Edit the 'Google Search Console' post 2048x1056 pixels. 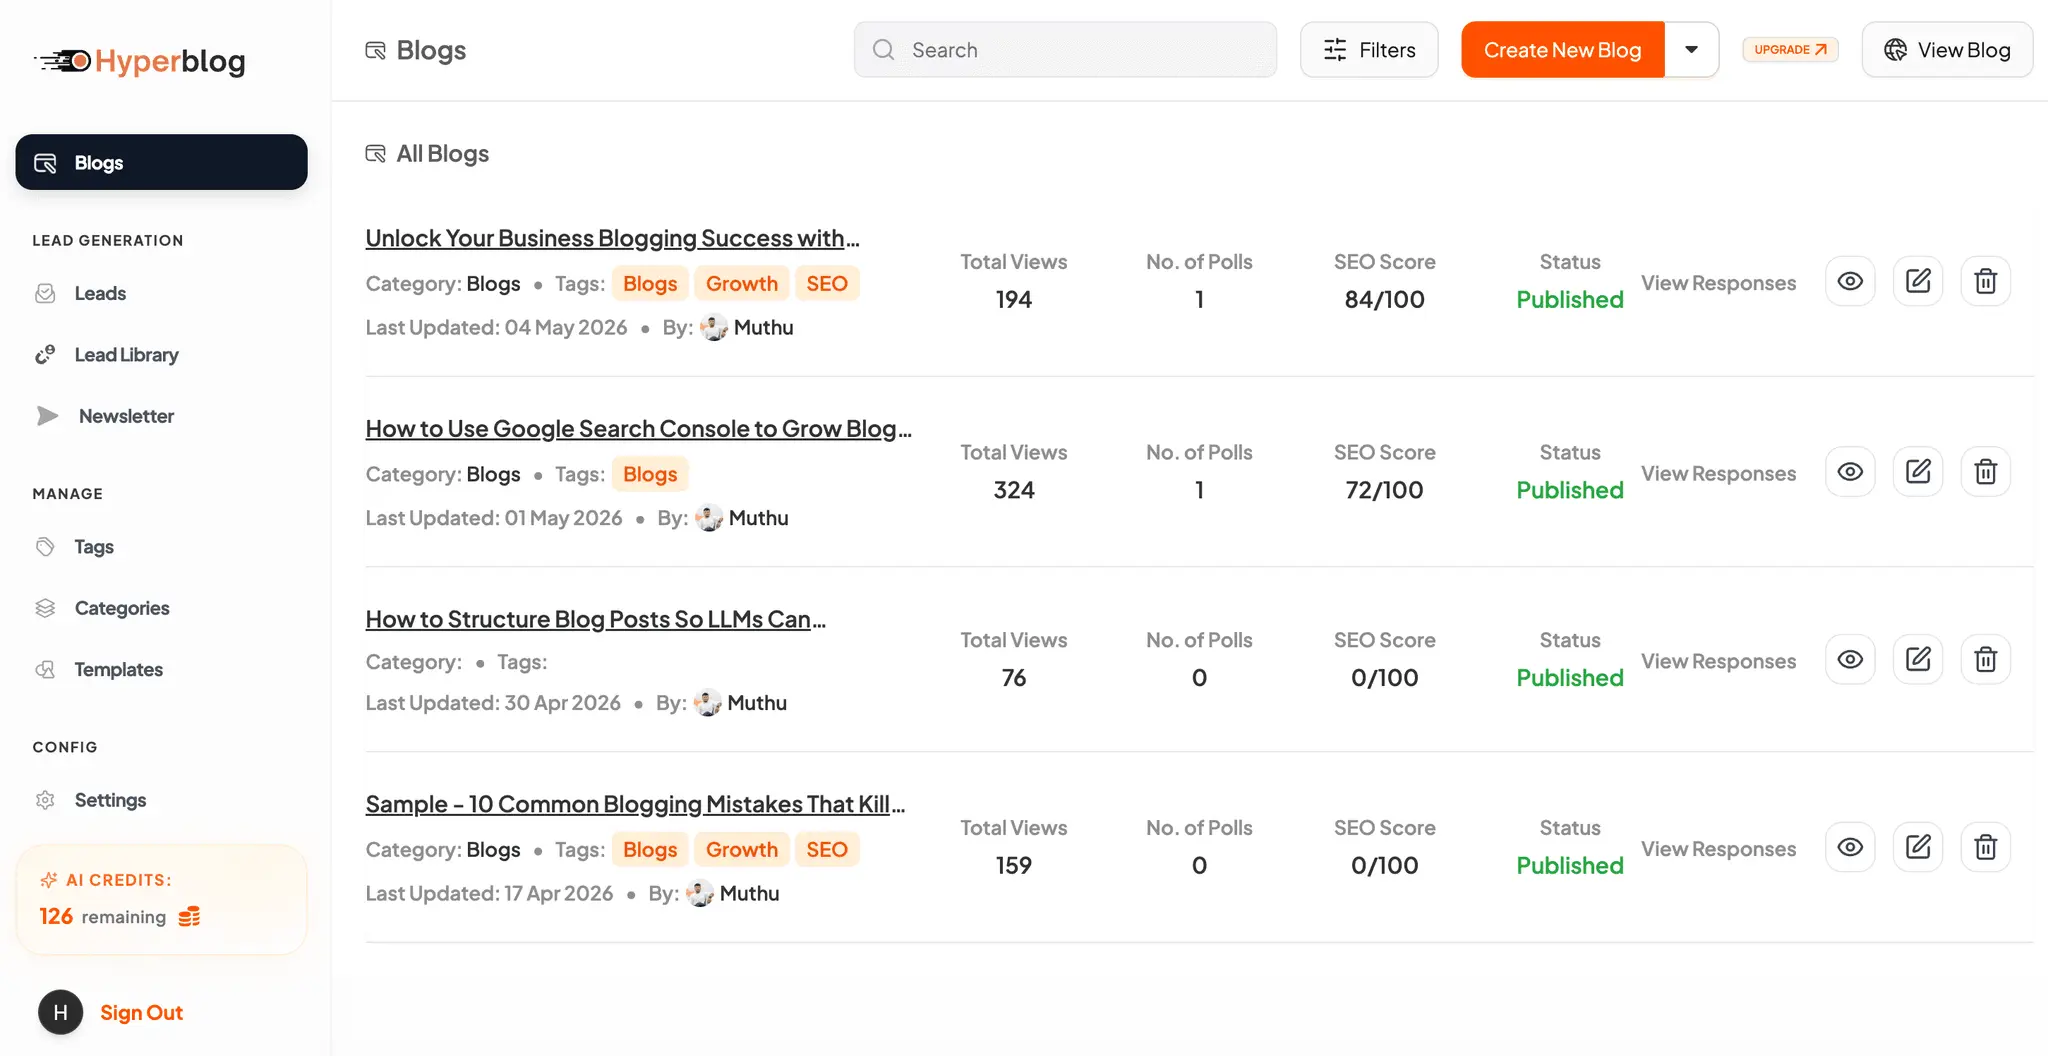point(1918,472)
